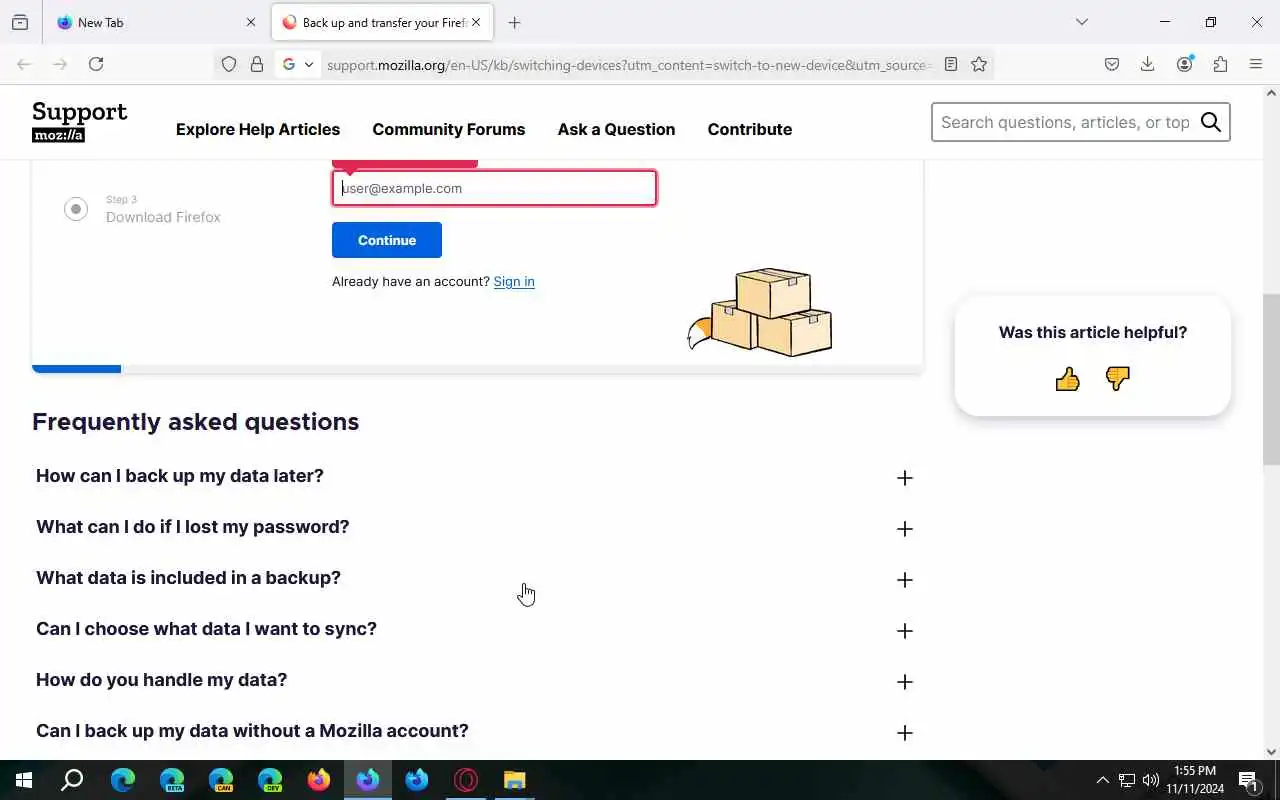
Task: Click the blue Continue button
Action: pyautogui.click(x=387, y=240)
